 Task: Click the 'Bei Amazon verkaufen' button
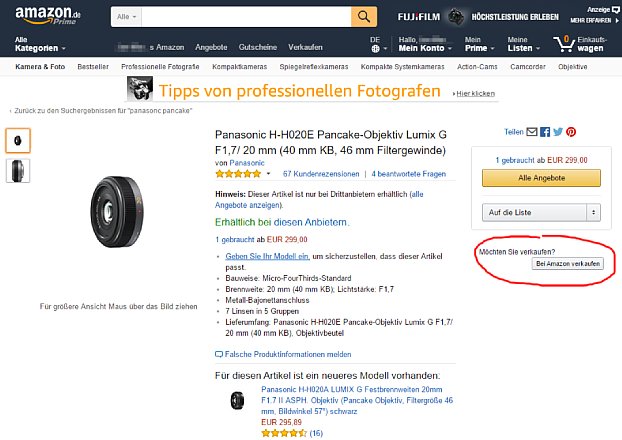coord(567,263)
